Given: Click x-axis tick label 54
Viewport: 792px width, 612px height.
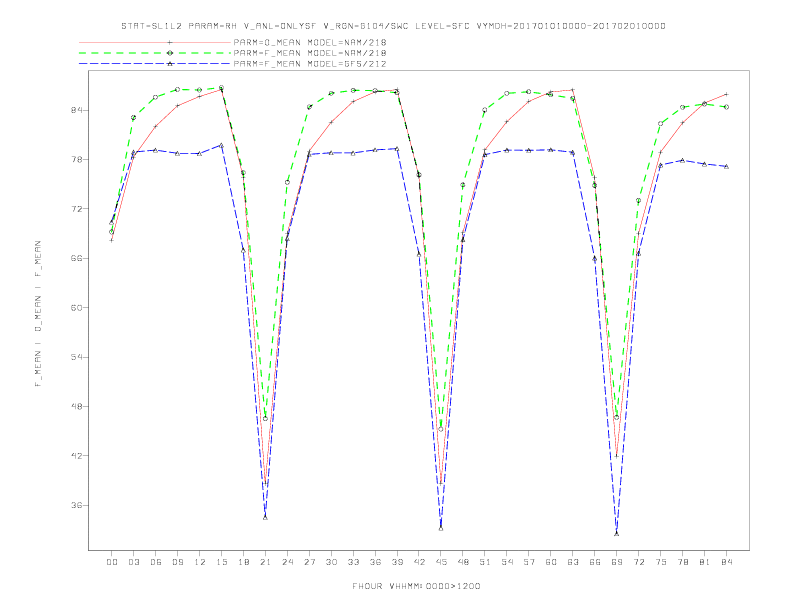Looking at the screenshot, I should pos(507,562).
